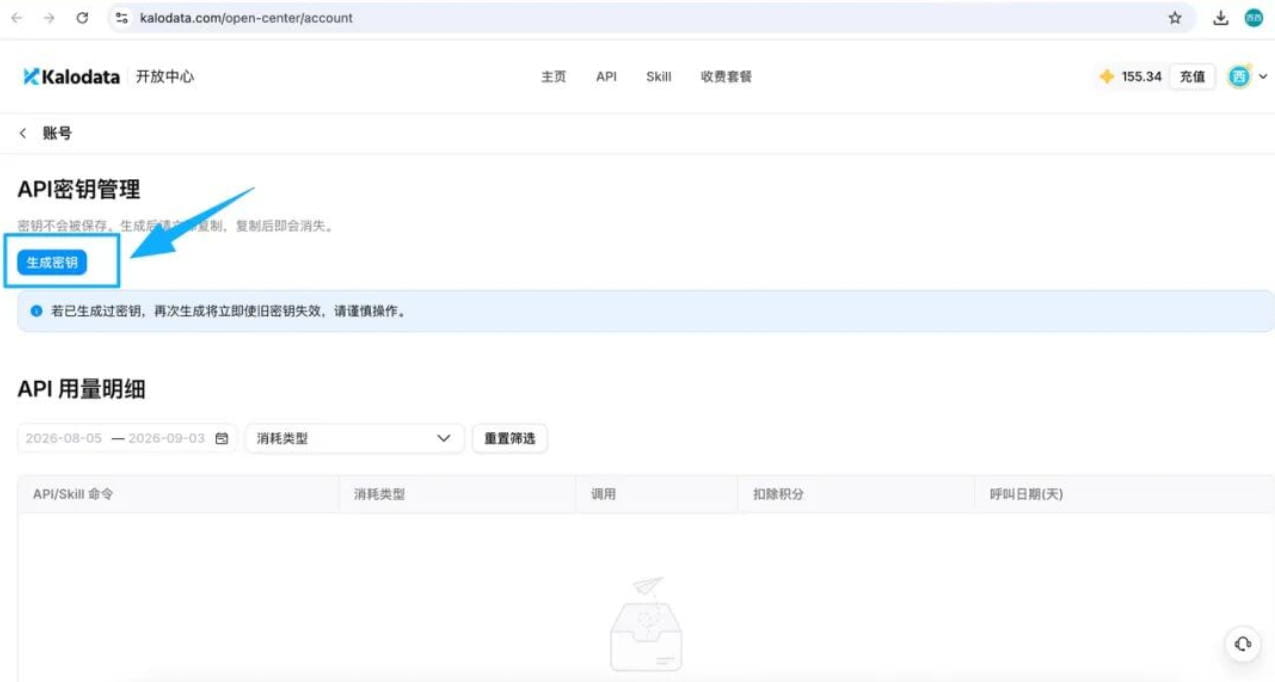Open browser downloads icon
This screenshot has height=682, width=1275.
tap(1221, 18)
